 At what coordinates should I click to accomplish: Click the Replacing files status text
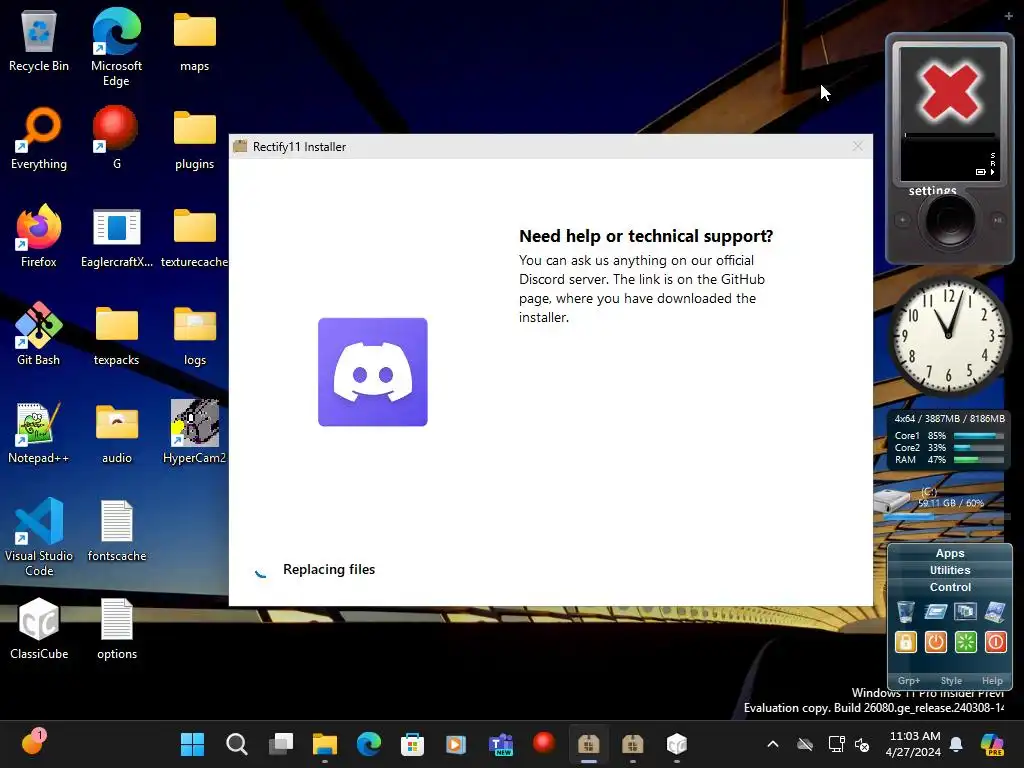coord(328,569)
